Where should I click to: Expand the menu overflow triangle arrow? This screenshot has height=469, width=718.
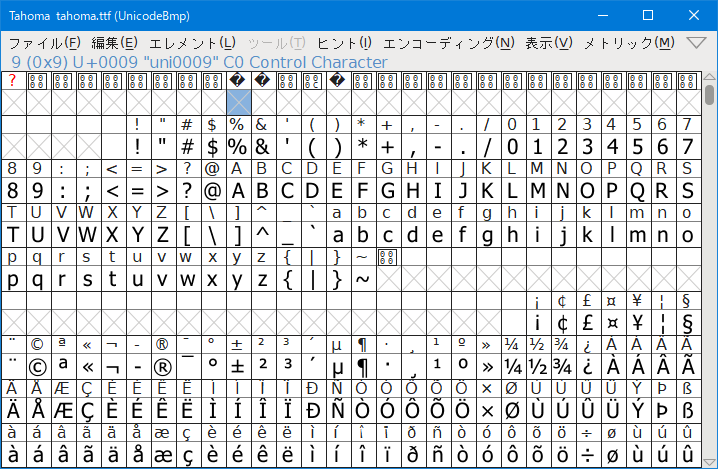(696, 43)
